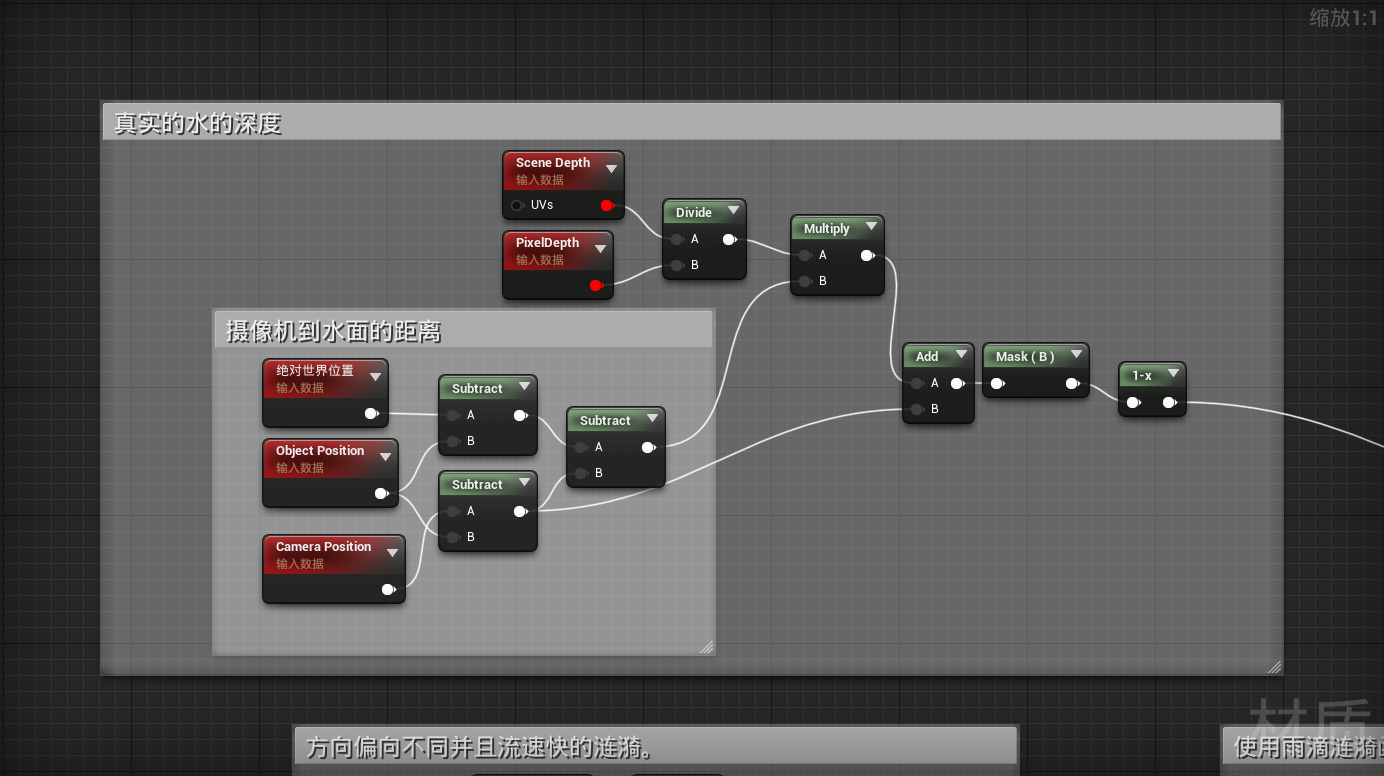Click pin B on Subtract fed by Camera Position

coord(453,537)
